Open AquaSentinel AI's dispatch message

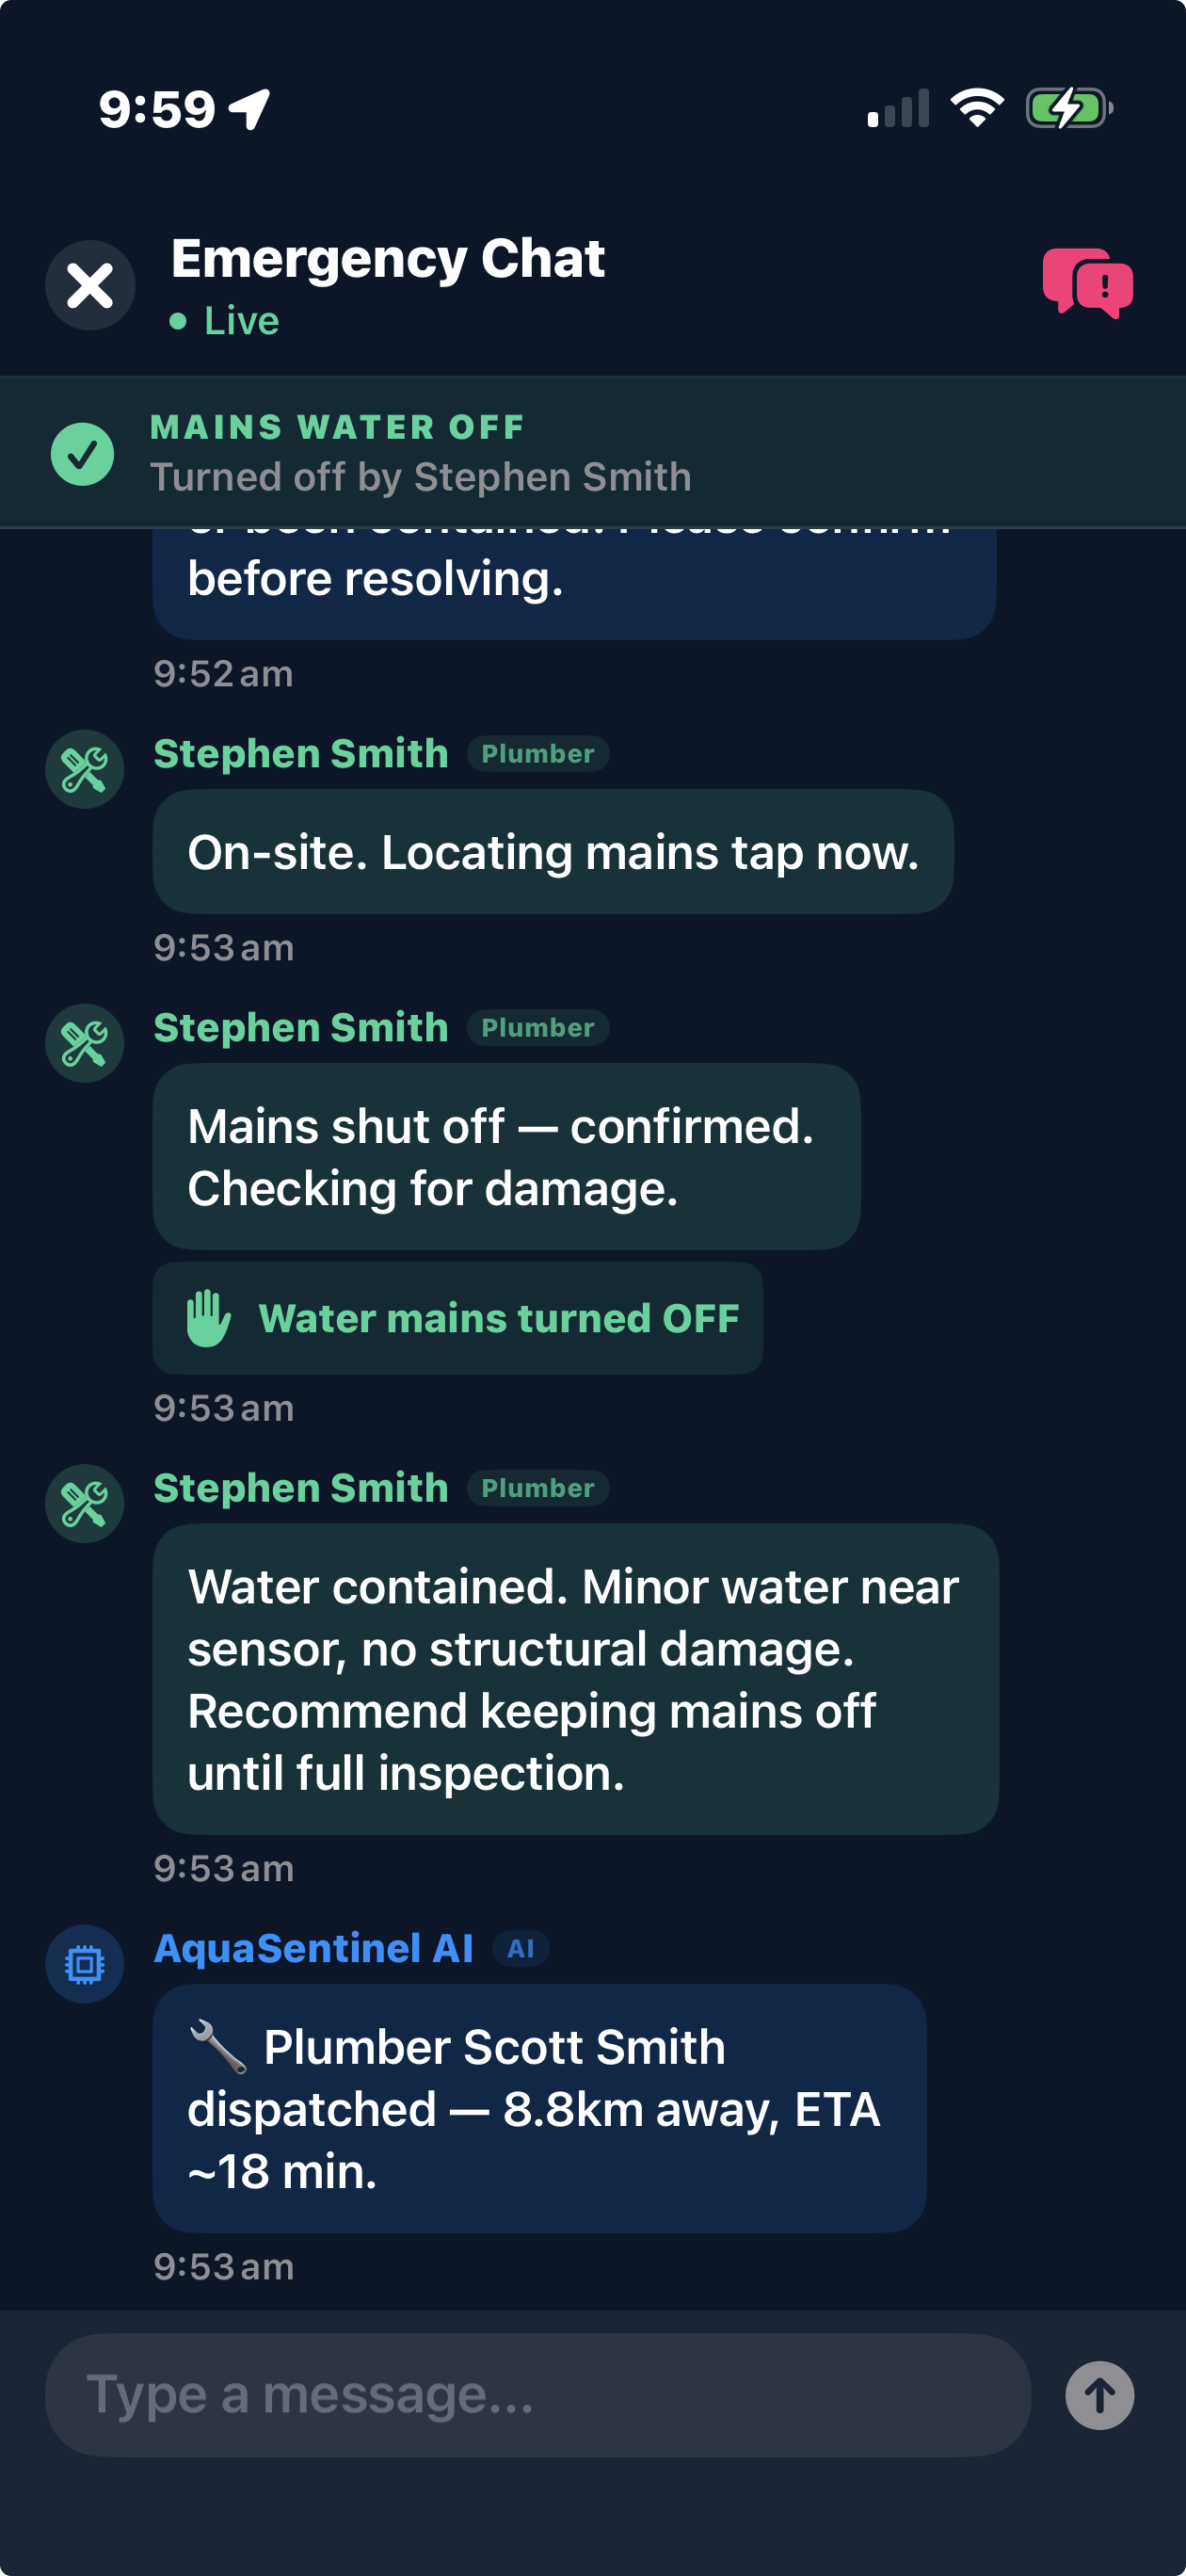(538, 2113)
